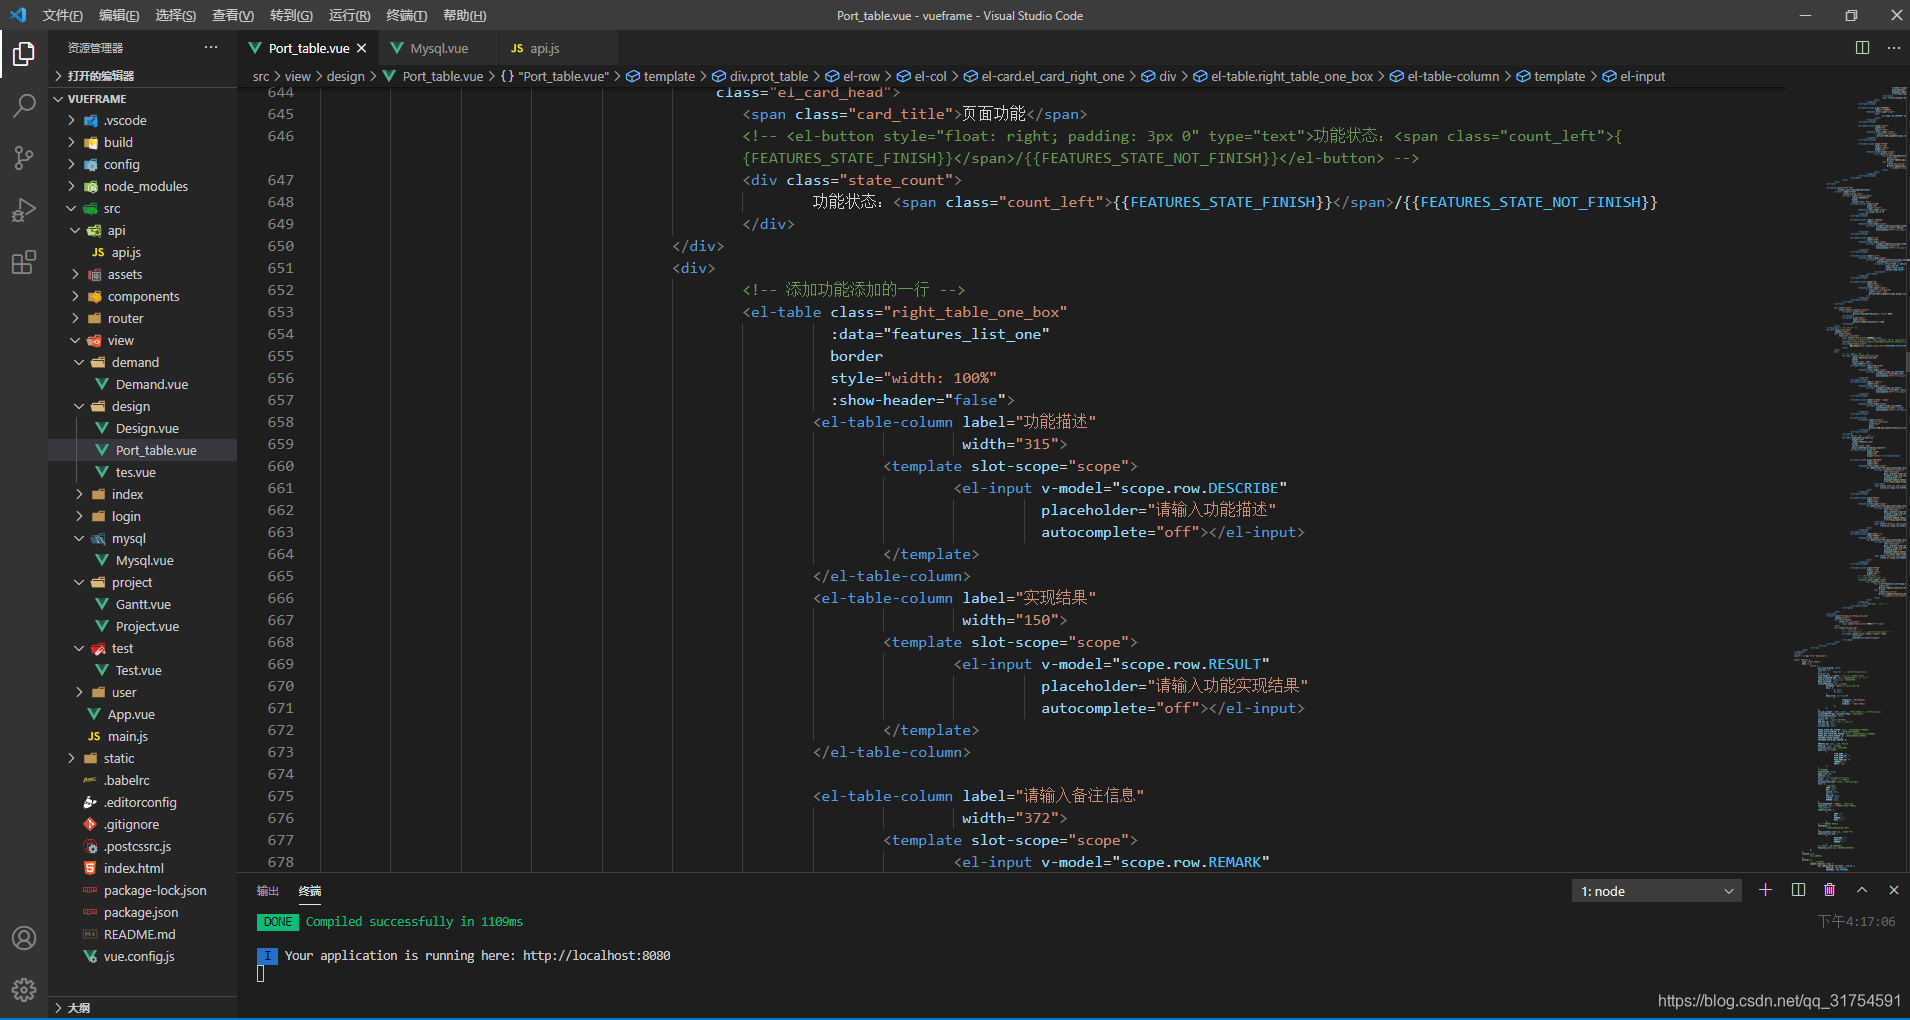Open the 转到(G) menu
Viewport: 1910px width, 1020px height.
291,15
